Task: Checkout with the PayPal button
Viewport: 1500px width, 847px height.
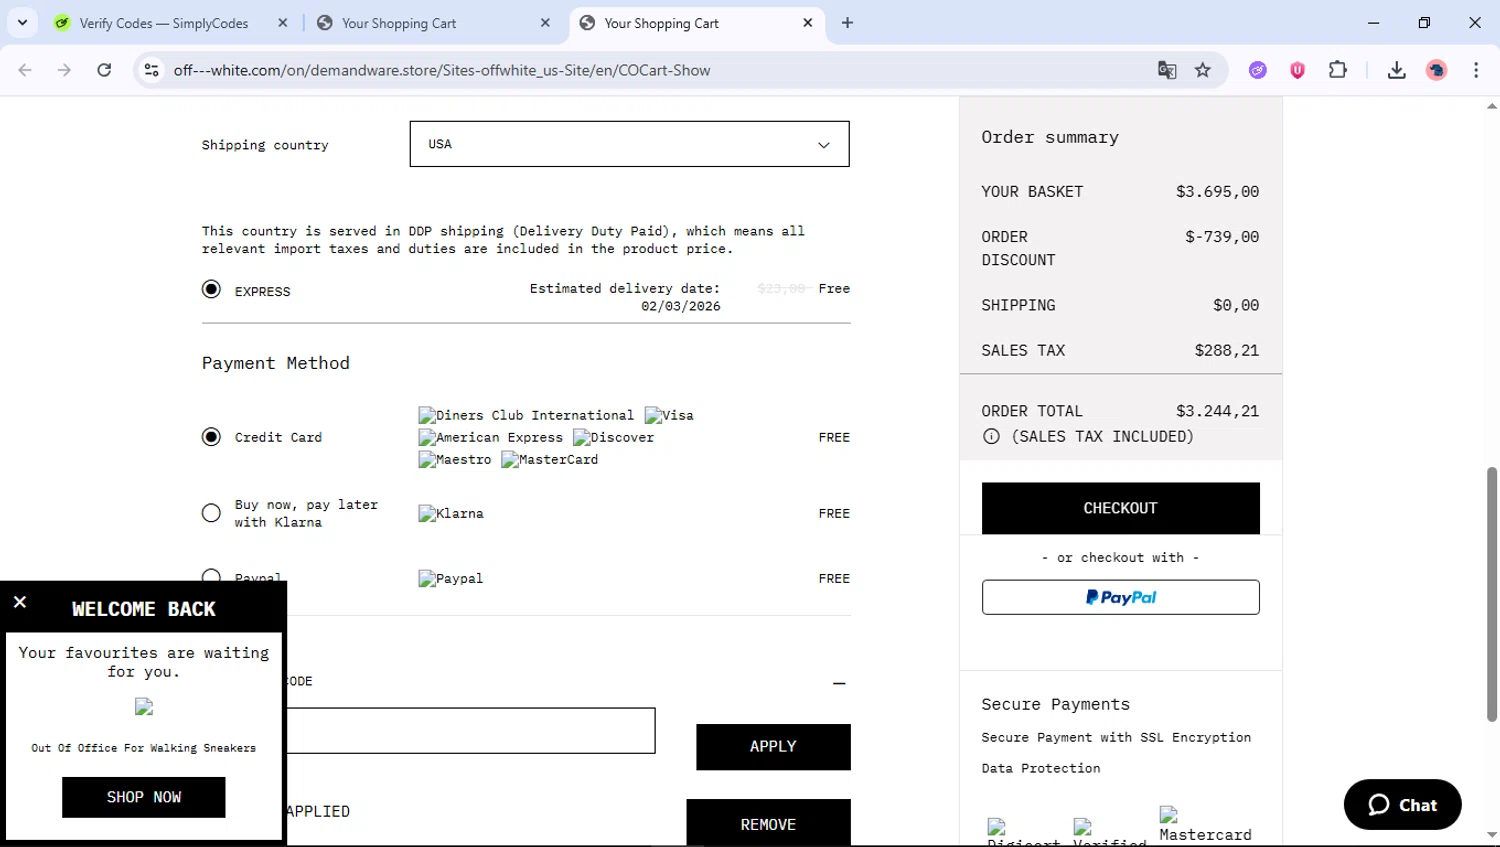Action: [x=1120, y=597]
